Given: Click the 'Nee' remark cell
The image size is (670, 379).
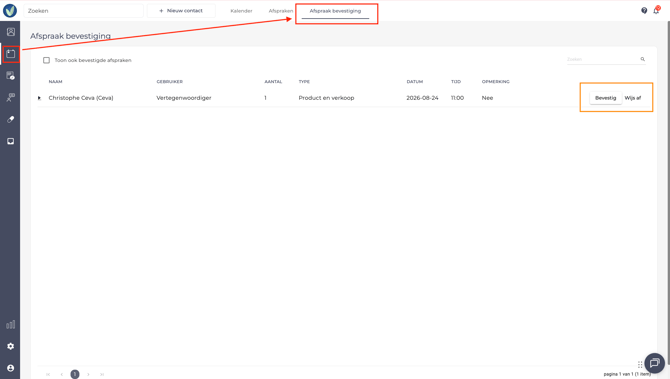Looking at the screenshot, I should 487,98.
